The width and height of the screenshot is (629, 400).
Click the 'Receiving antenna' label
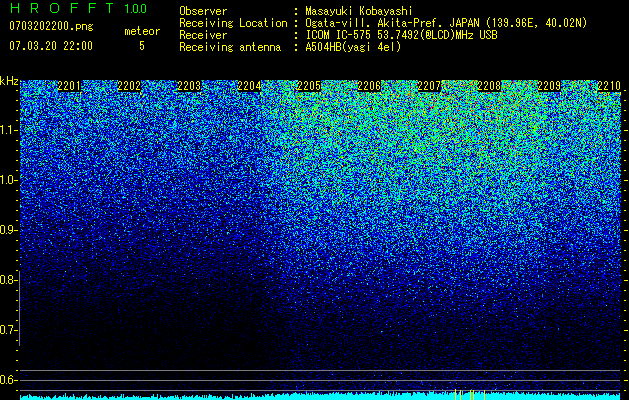tap(230, 47)
